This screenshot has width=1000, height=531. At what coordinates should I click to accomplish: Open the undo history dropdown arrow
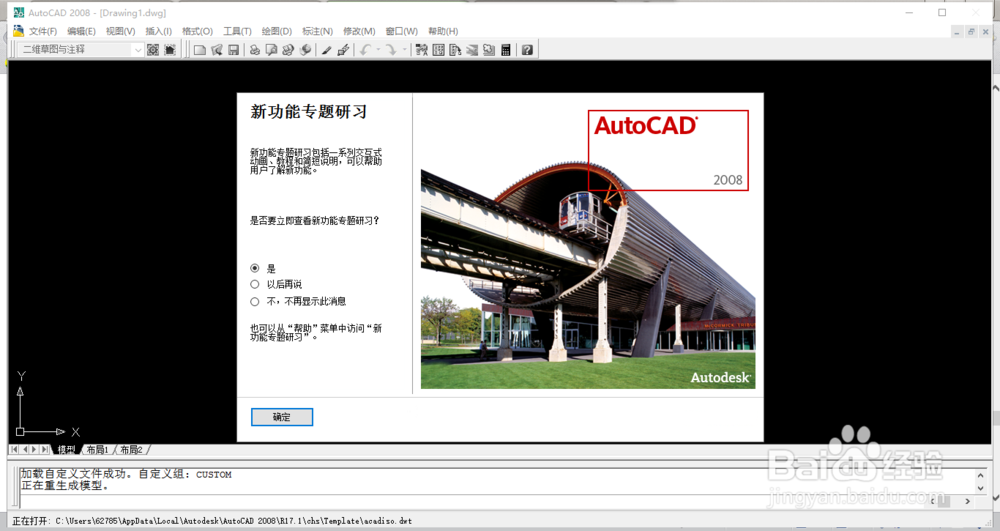378,50
